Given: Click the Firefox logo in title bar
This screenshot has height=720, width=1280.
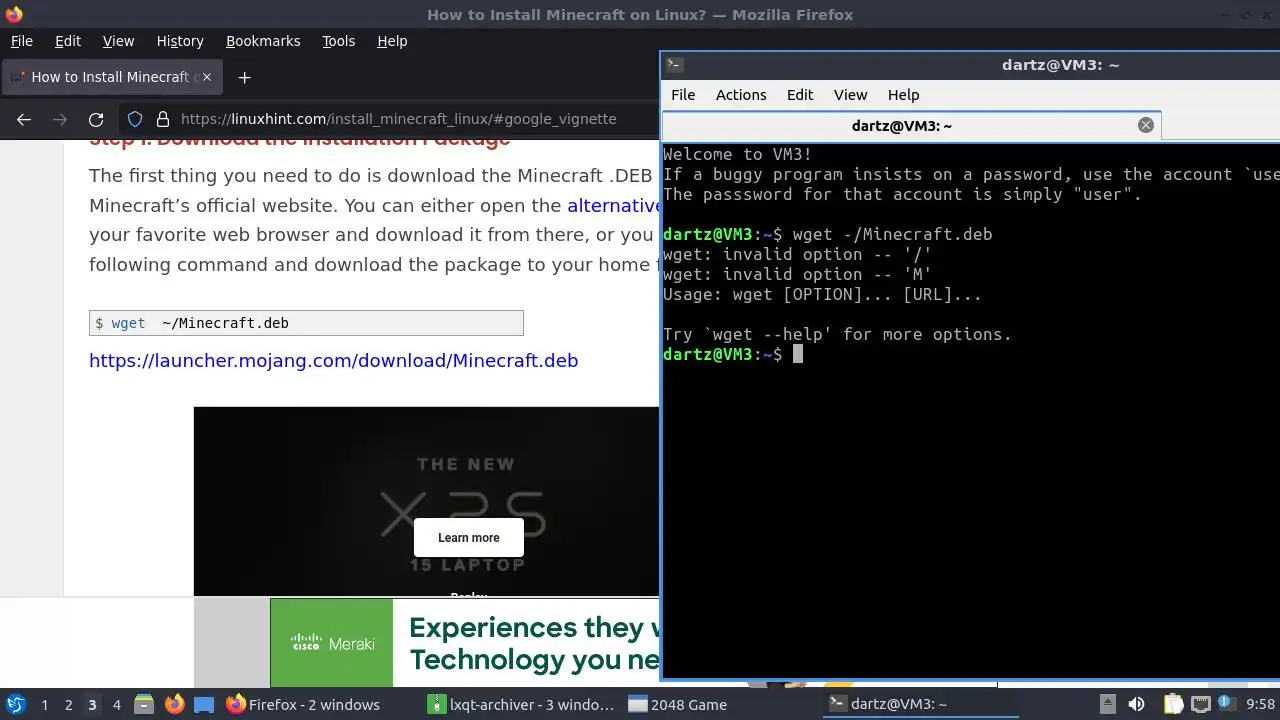Looking at the screenshot, I should point(14,14).
